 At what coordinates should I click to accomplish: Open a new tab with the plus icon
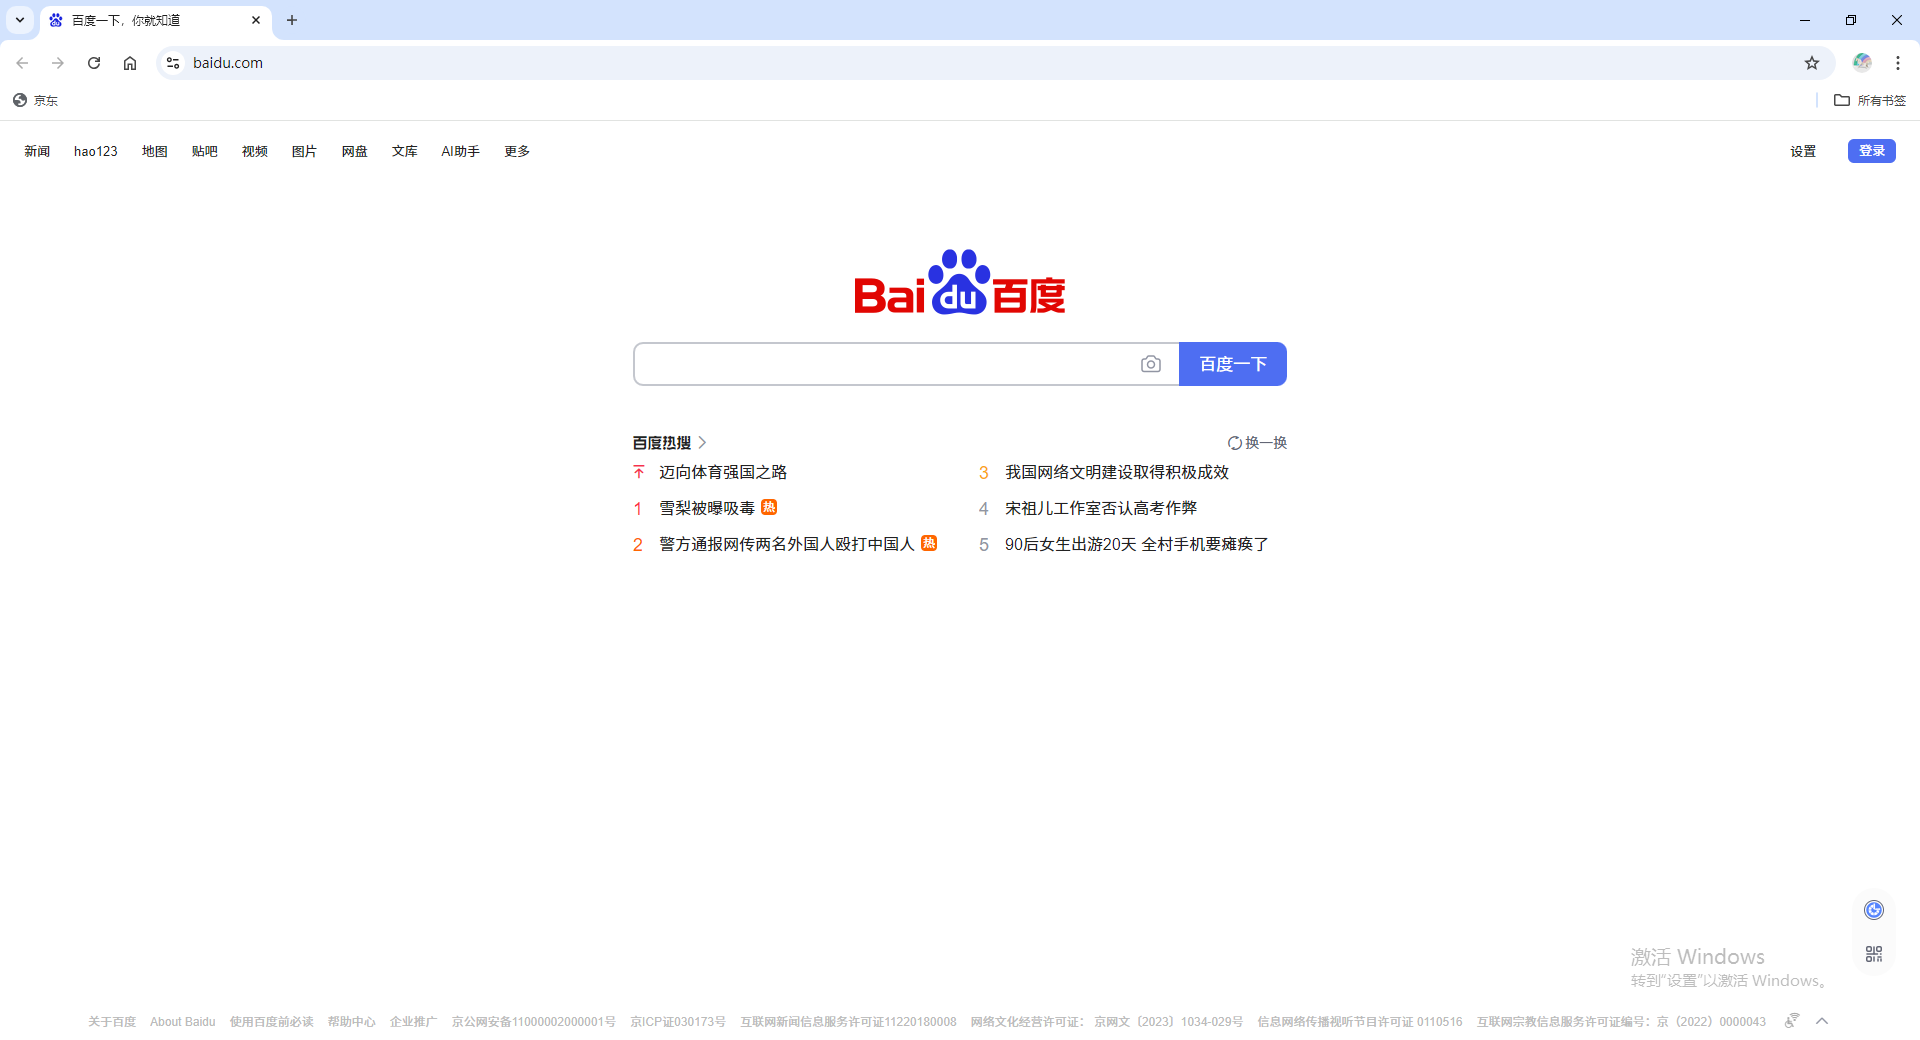[x=292, y=20]
